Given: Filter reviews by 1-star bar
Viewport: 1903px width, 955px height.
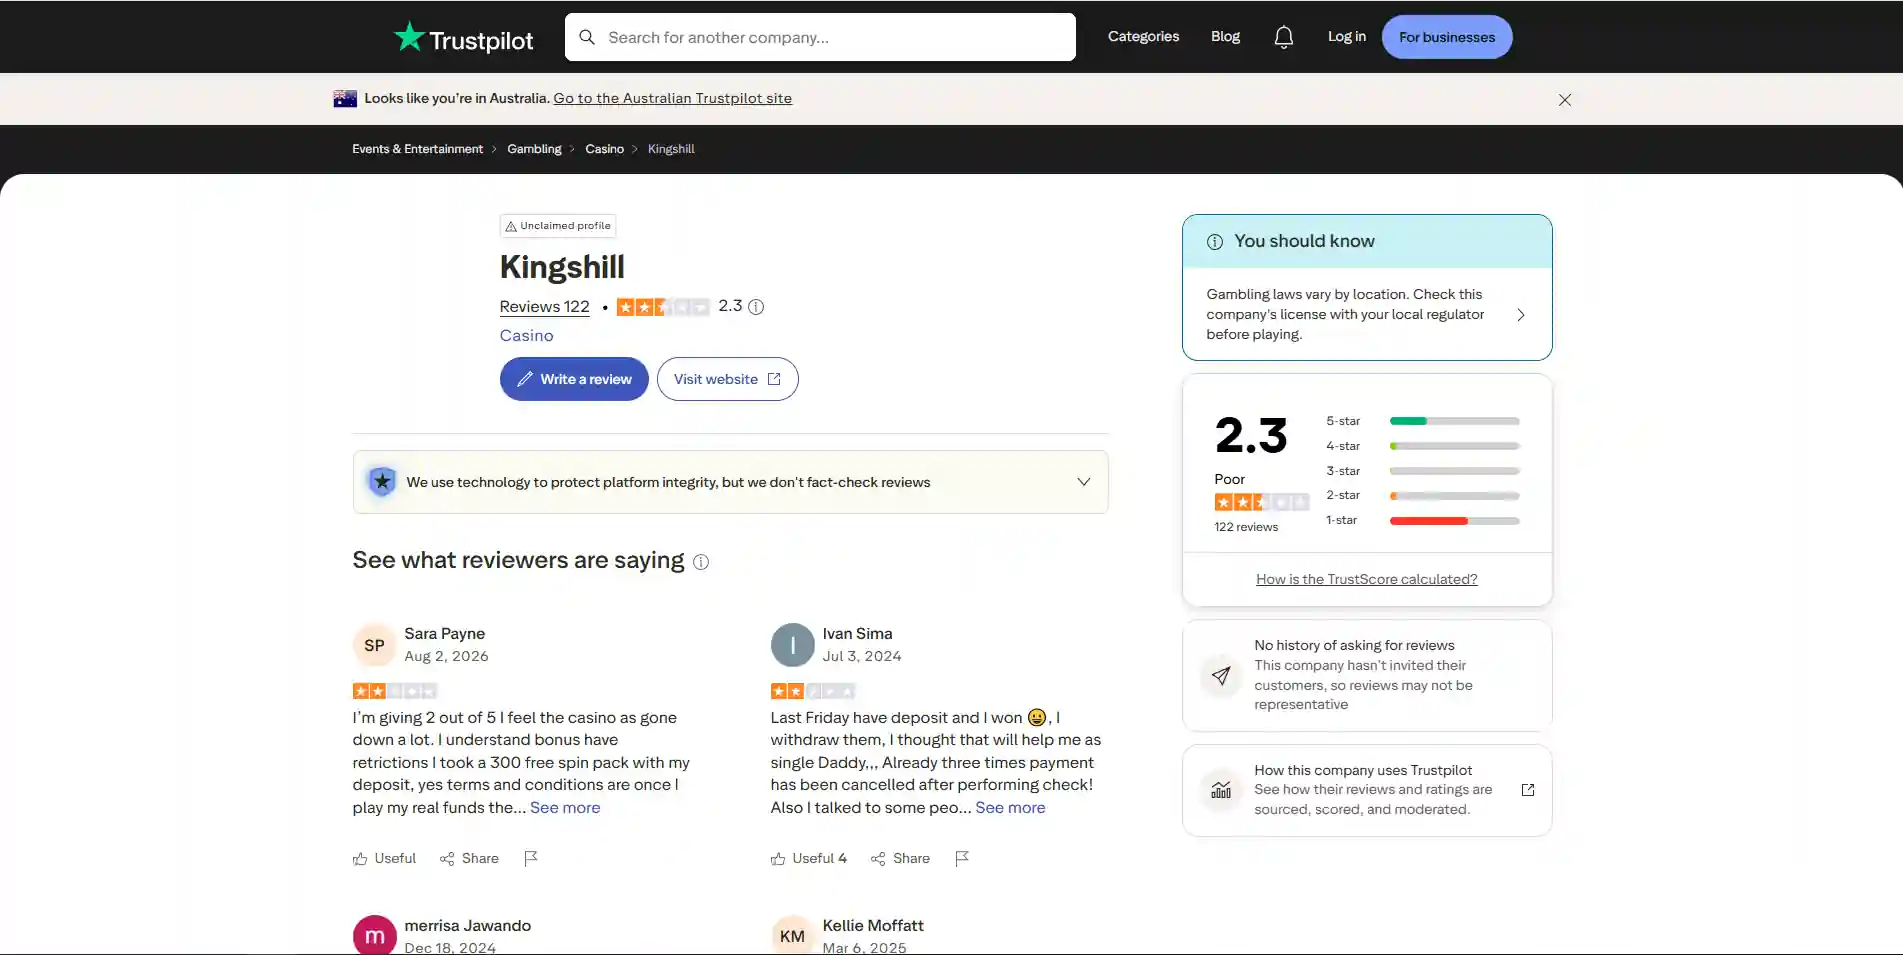Looking at the screenshot, I should 1422,520.
